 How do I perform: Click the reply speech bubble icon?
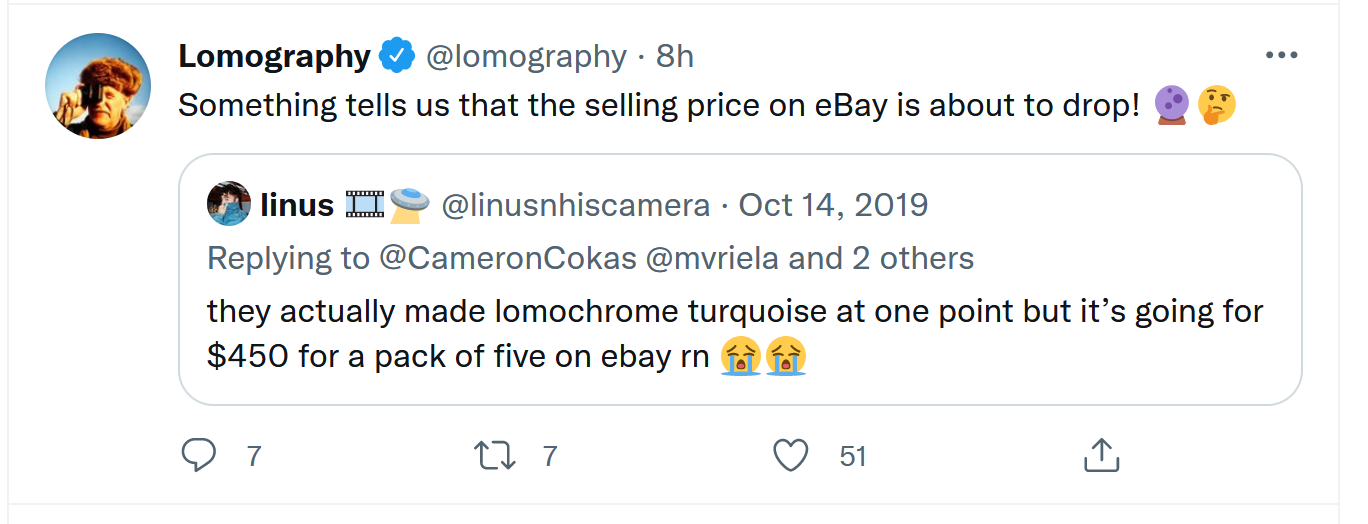pos(199,456)
